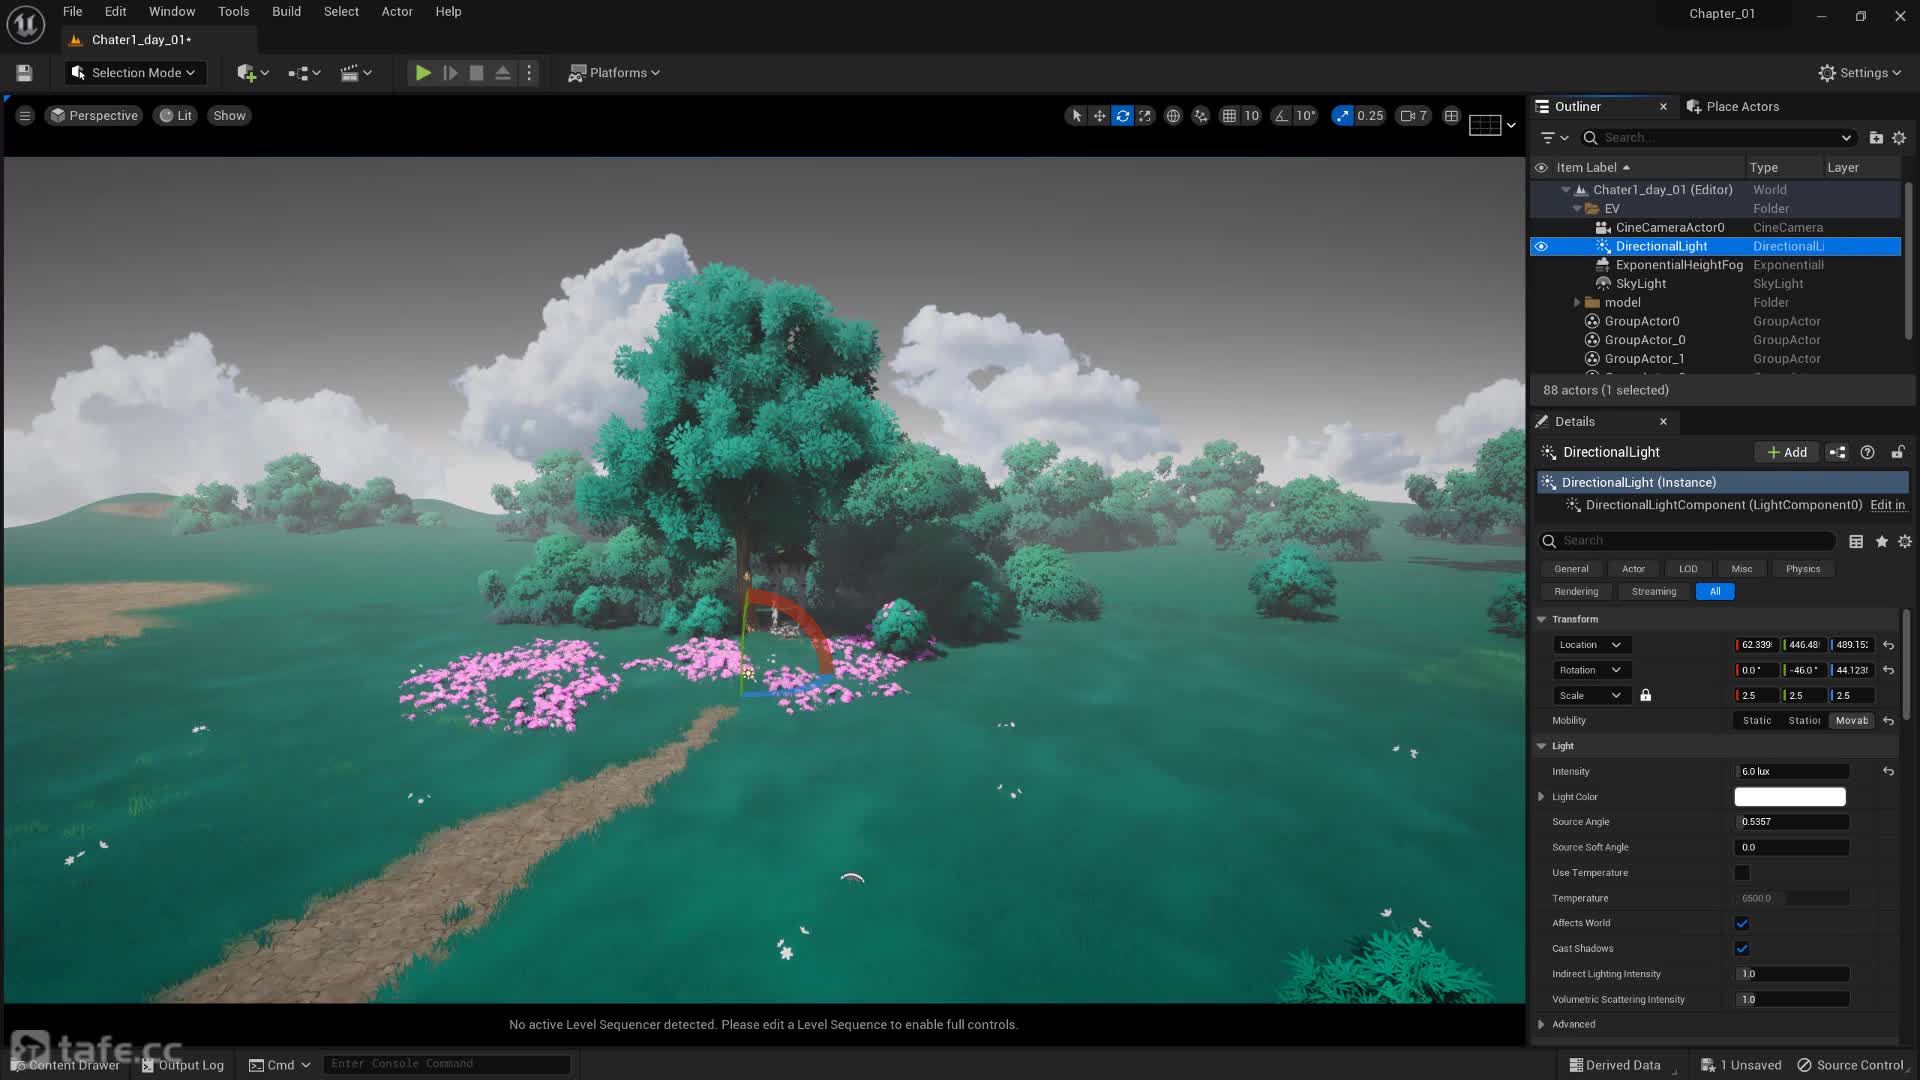This screenshot has height=1080, width=1920.
Task: Open the Outliner filter options
Action: [1554, 138]
